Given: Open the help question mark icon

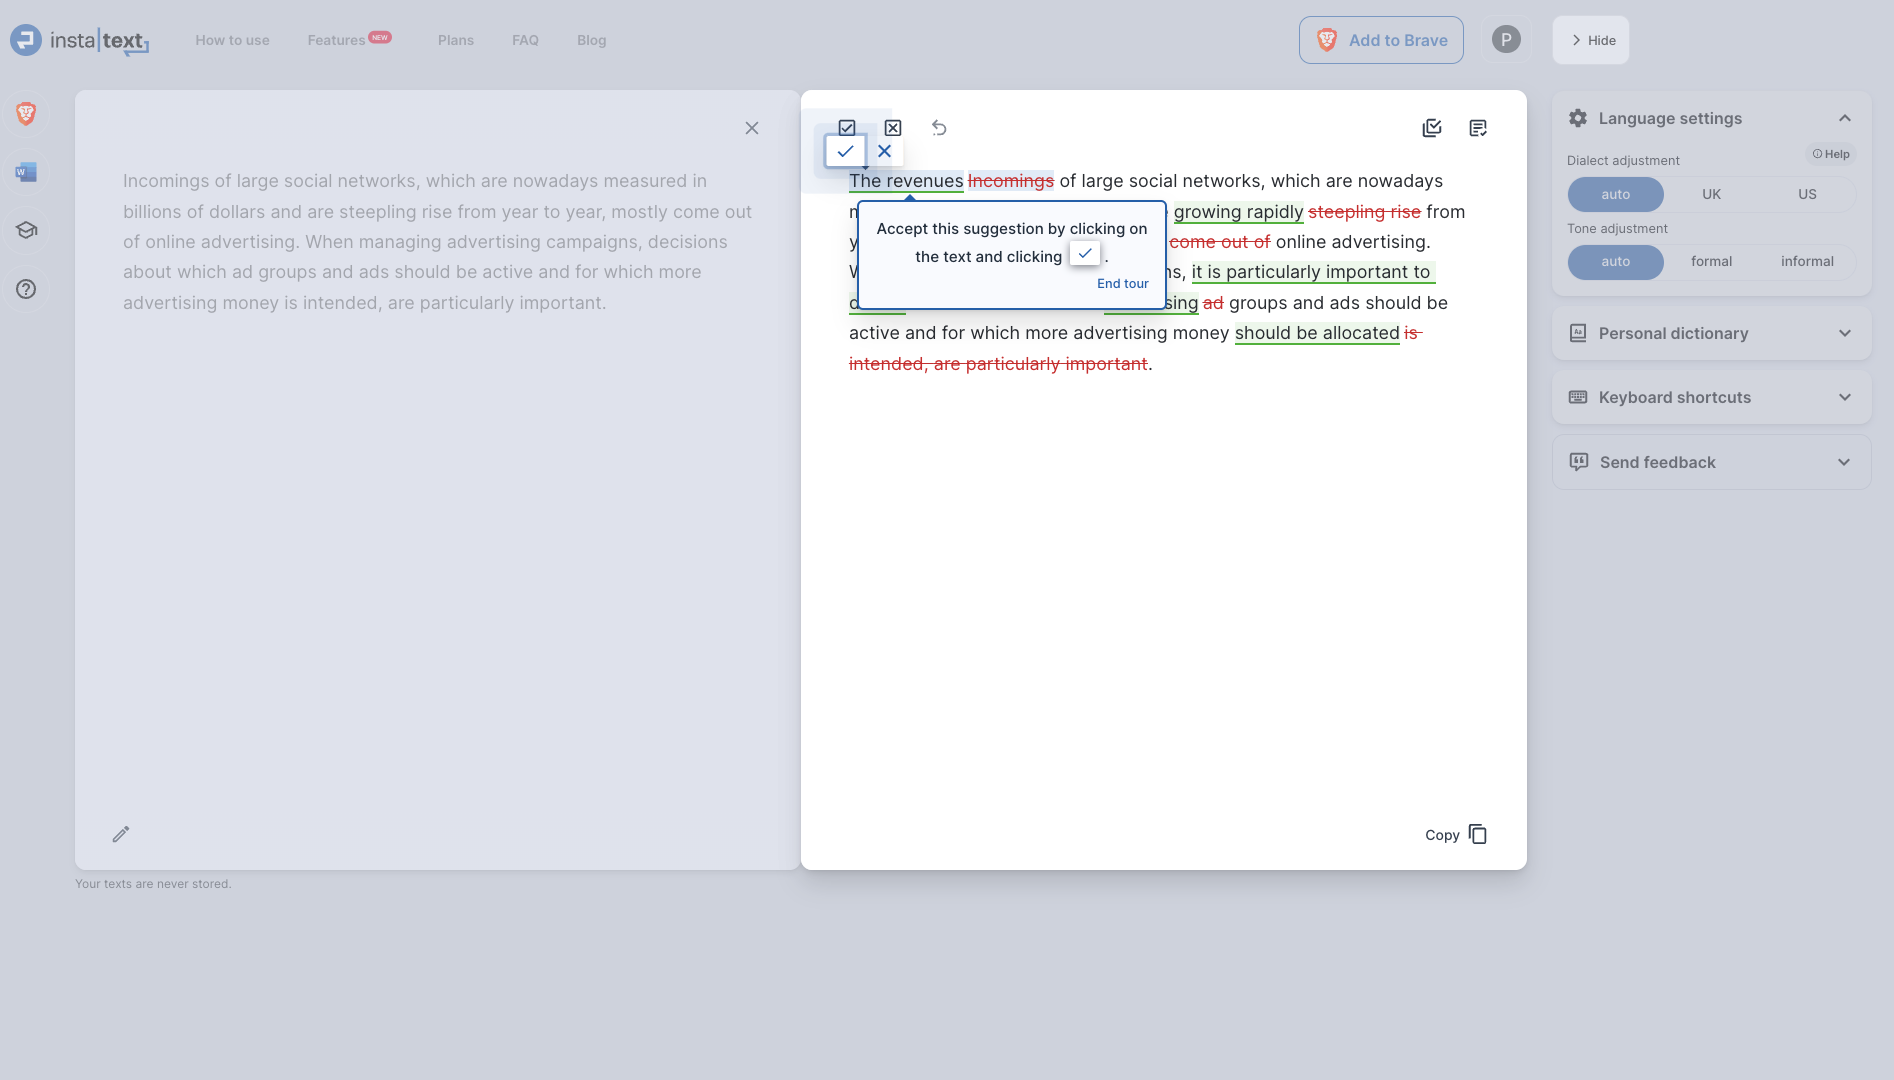Looking at the screenshot, I should [x=26, y=289].
